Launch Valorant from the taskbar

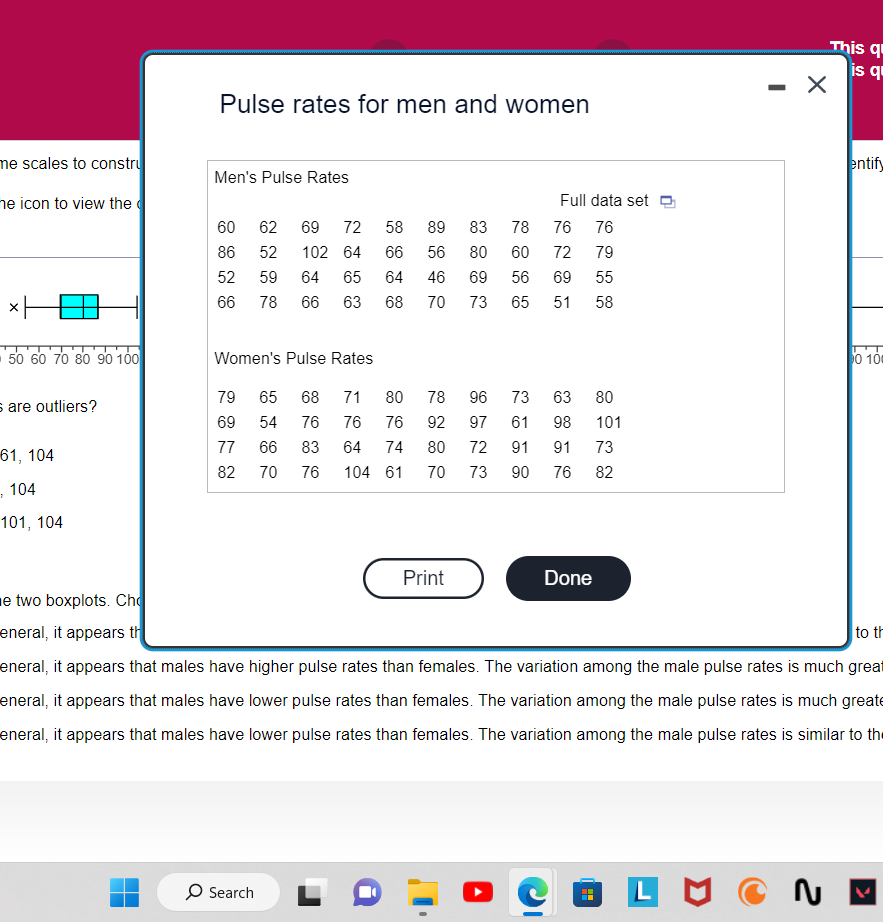[x=861, y=892]
